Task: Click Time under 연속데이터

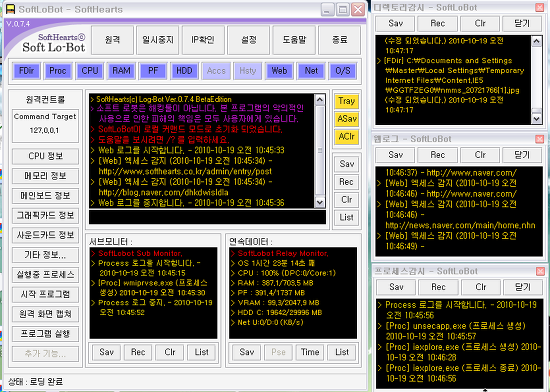Action: (310, 352)
